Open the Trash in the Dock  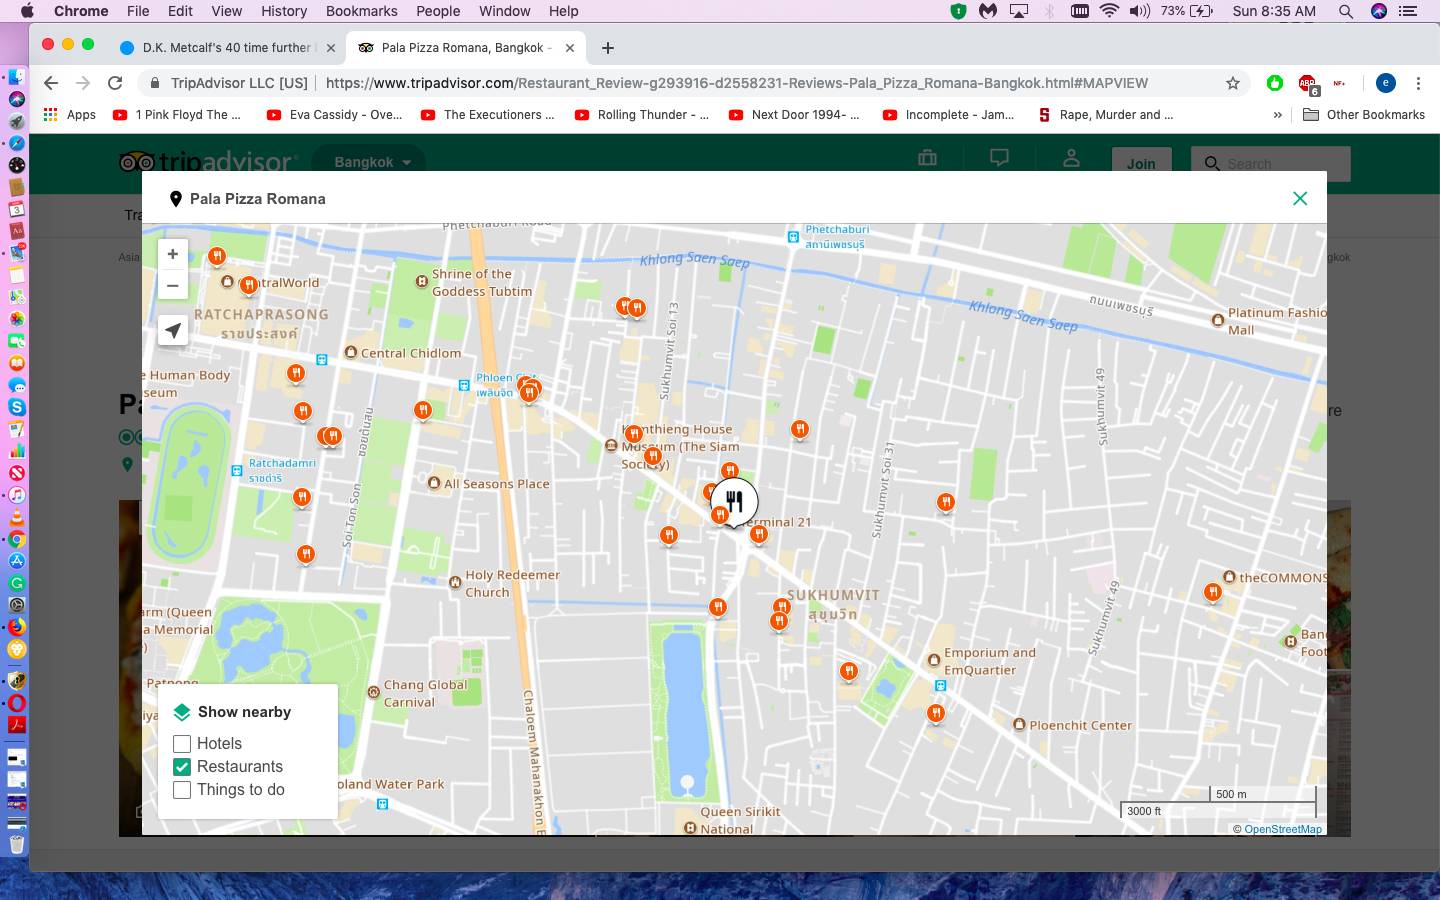(16, 844)
